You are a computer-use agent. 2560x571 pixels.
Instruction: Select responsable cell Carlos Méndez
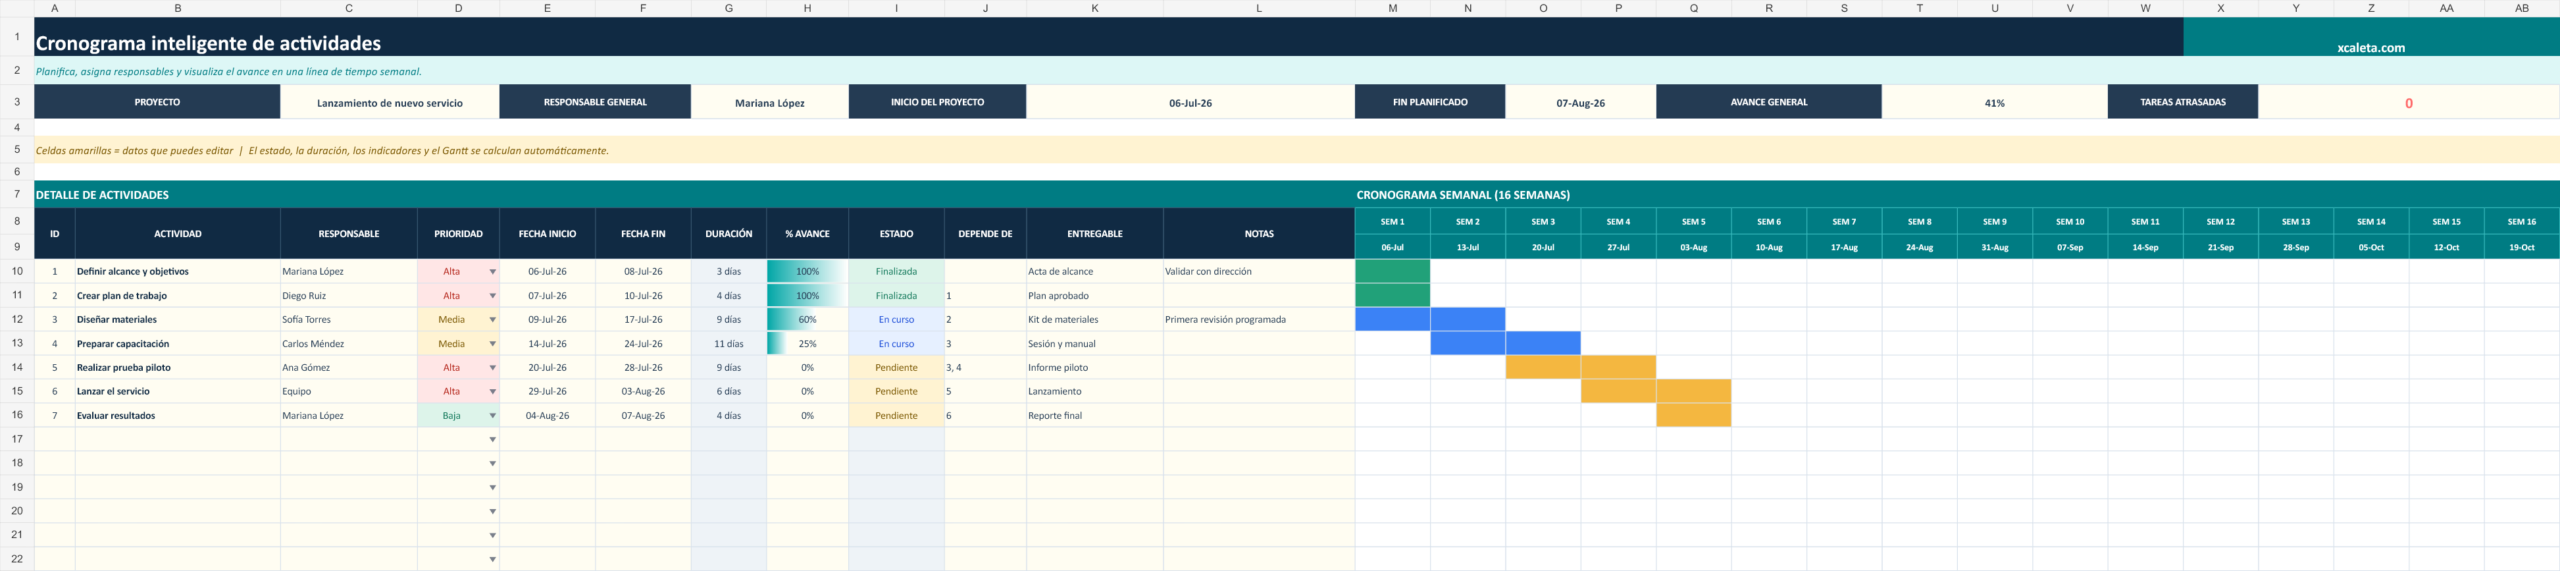coord(349,343)
